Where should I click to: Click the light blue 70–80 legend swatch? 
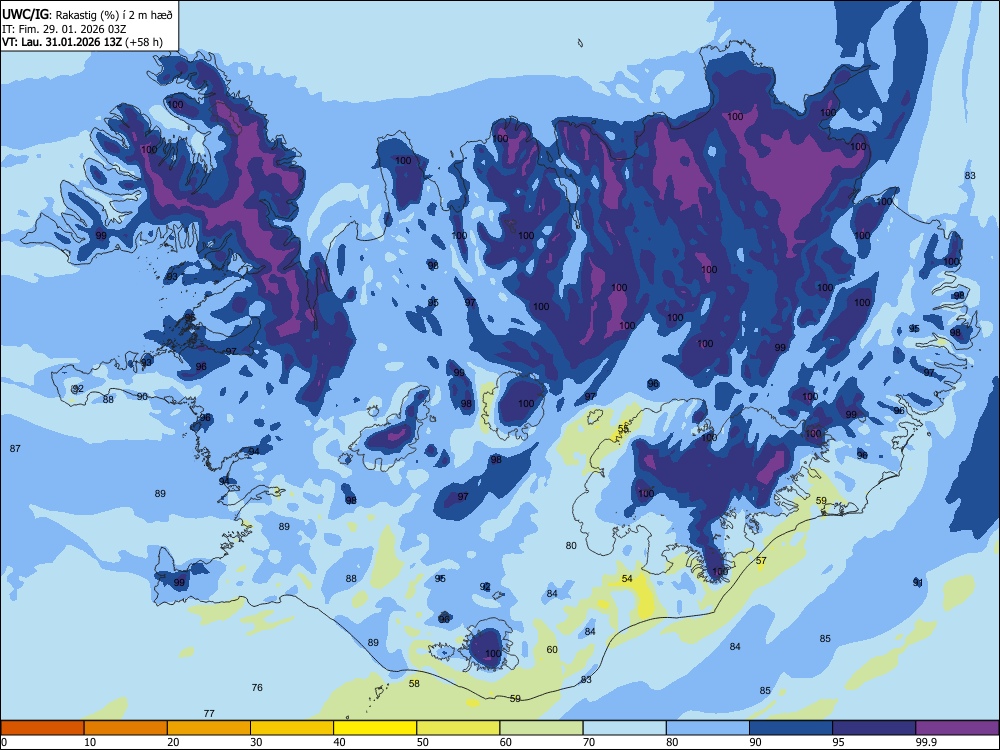(624, 728)
